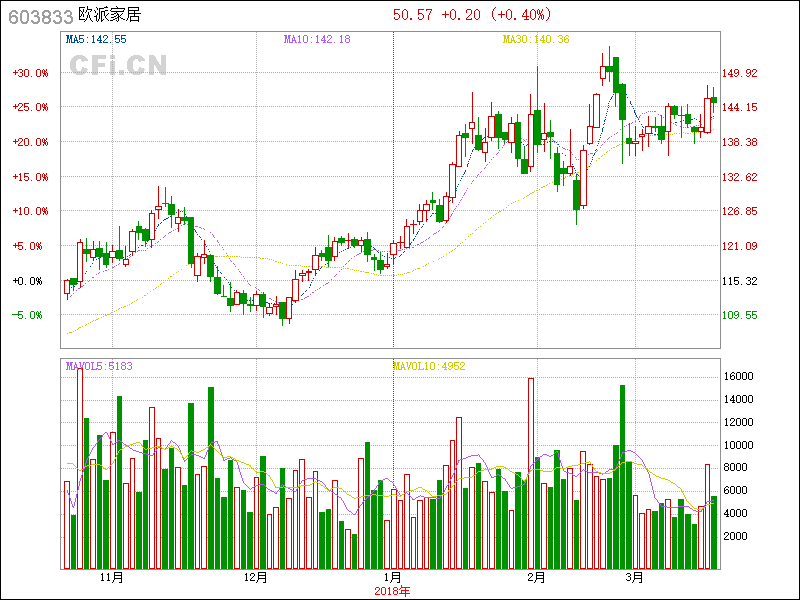Click the 2000 volume axis label
Screen dimensions: 800x600
[736, 536]
